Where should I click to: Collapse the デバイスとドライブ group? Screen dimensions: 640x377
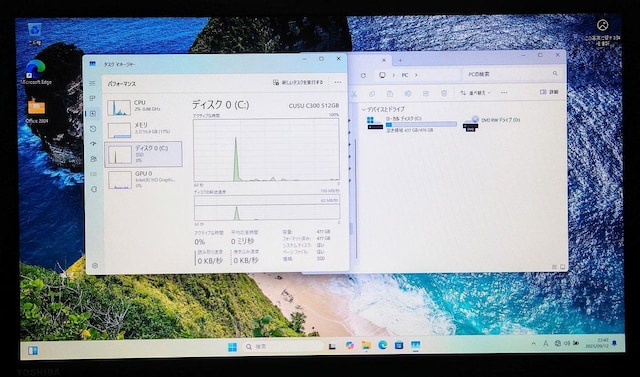tap(363, 109)
